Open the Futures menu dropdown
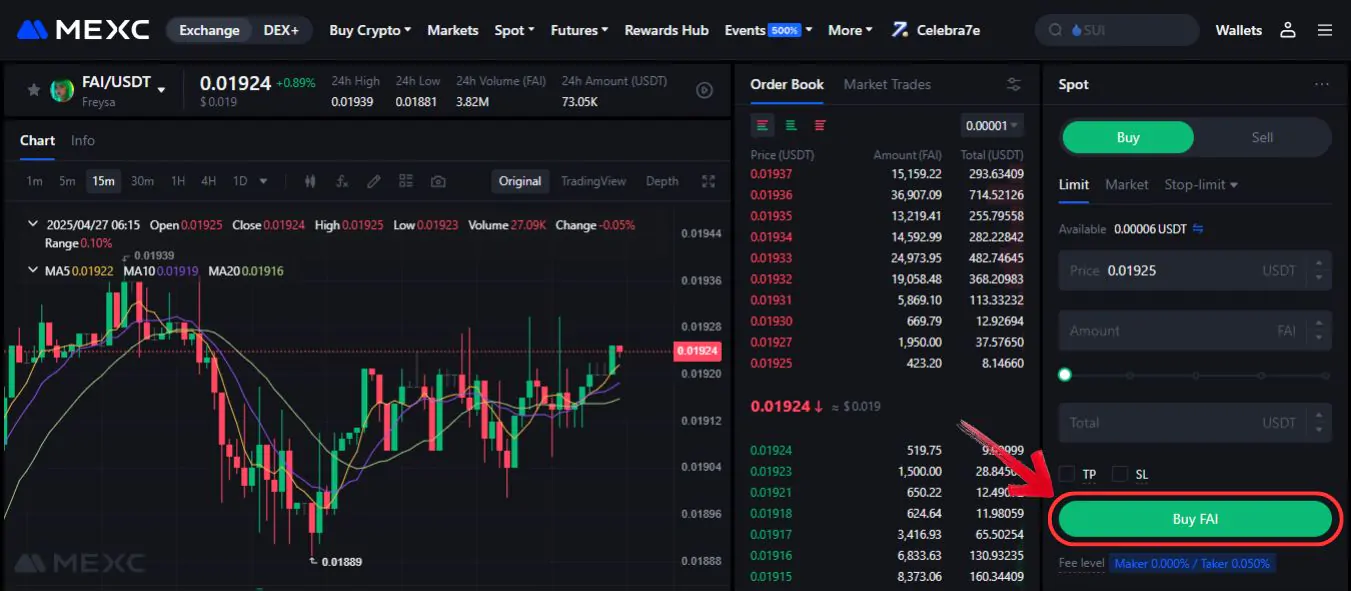The height and width of the screenshot is (591, 1351). coord(579,30)
